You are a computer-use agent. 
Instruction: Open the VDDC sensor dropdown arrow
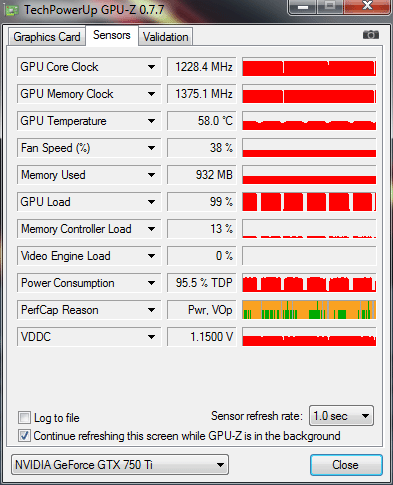151,337
